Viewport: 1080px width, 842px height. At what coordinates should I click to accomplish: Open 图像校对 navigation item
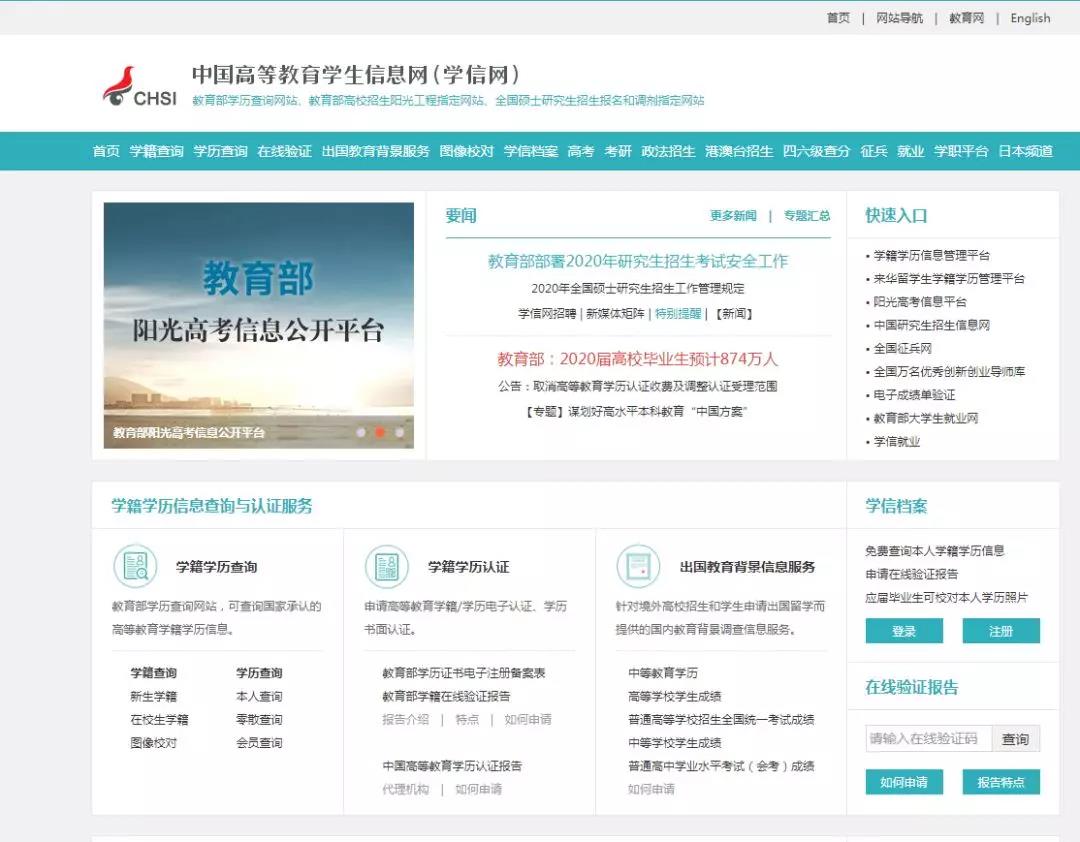coord(466,151)
